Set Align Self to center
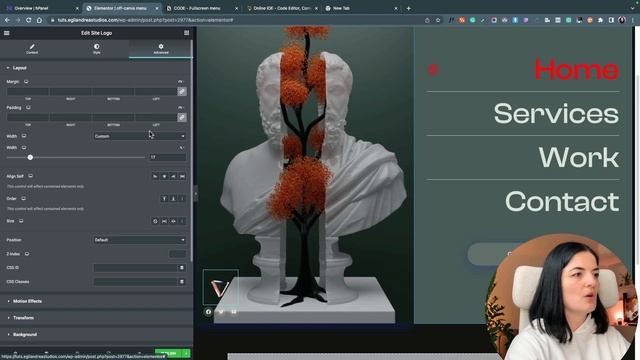 pyautogui.click(x=164, y=176)
